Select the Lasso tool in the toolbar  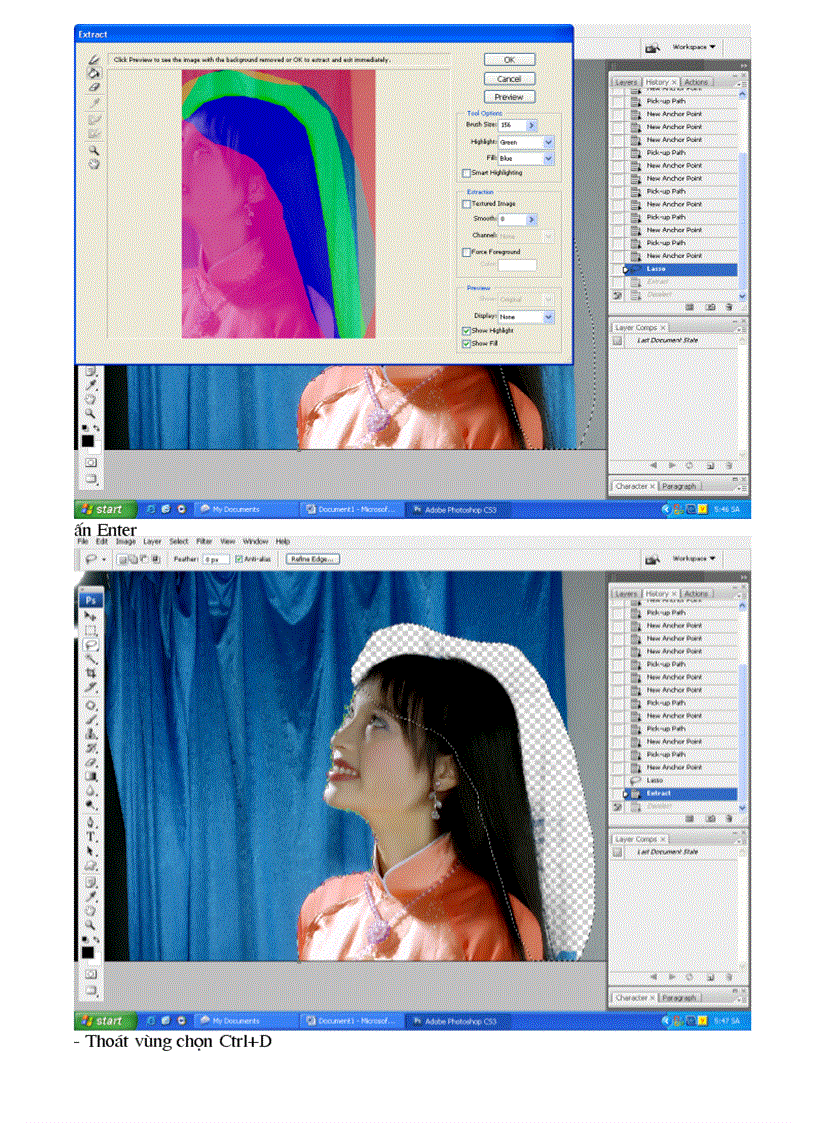coord(91,645)
